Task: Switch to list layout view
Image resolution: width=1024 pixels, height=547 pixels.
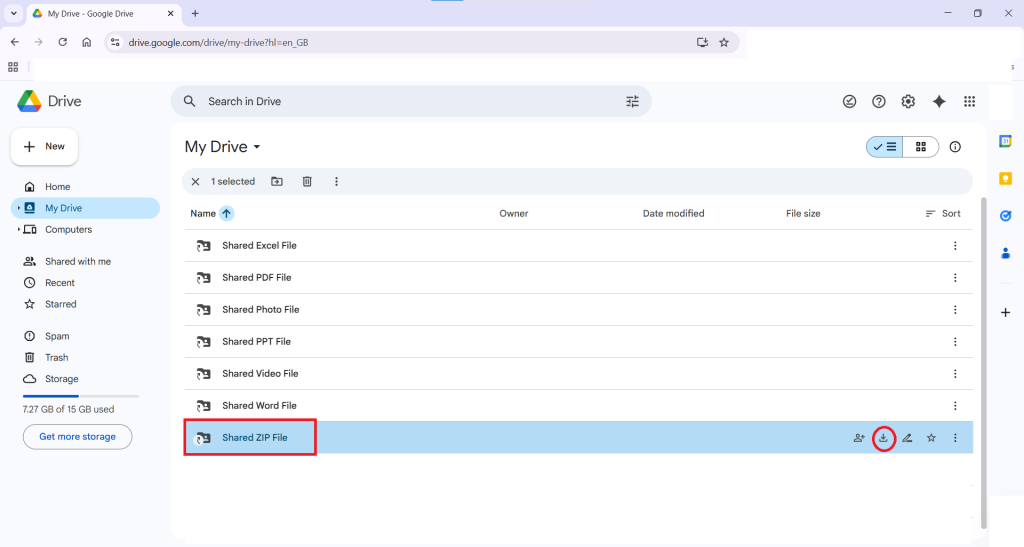Action: pos(885,147)
